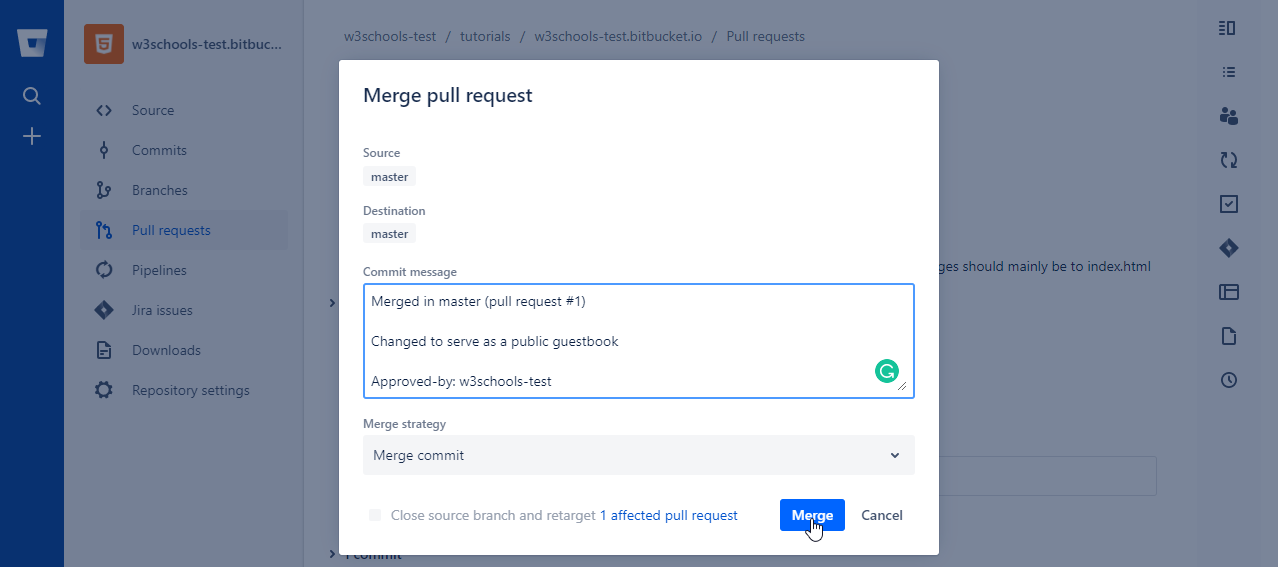
Task: Open the clock icon in right sidebar
Action: pyautogui.click(x=1229, y=380)
